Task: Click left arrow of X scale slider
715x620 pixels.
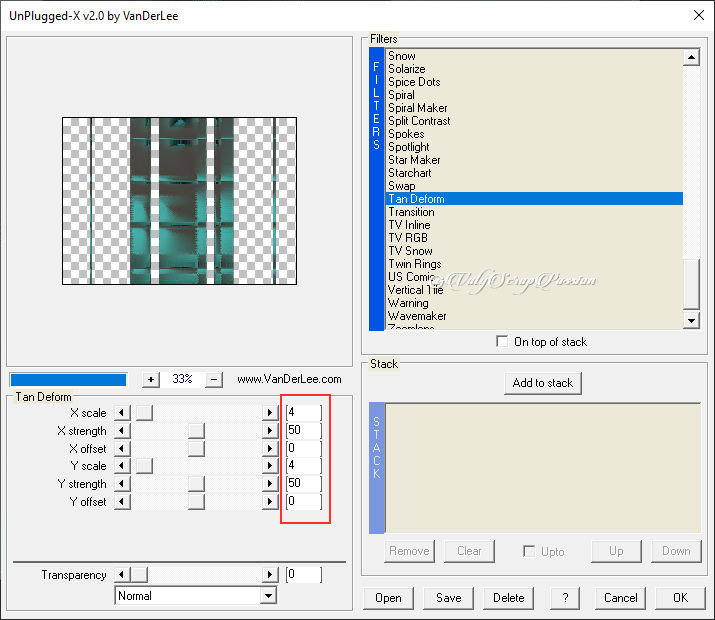Action: (x=122, y=413)
